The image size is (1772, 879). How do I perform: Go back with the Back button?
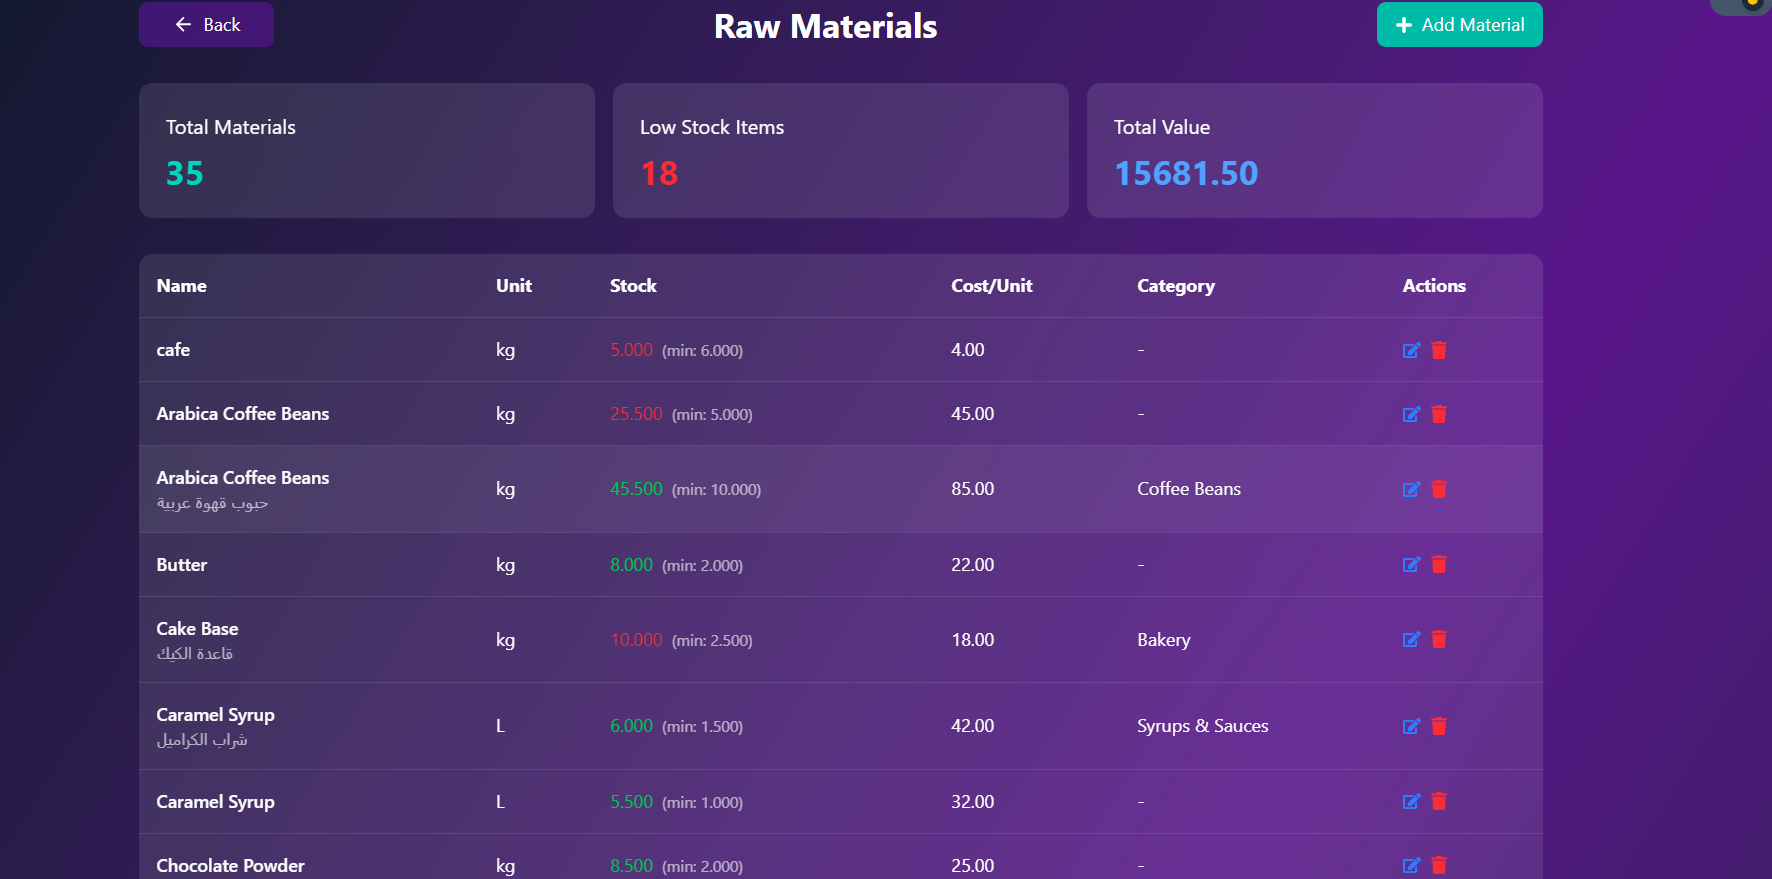point(206,25)
